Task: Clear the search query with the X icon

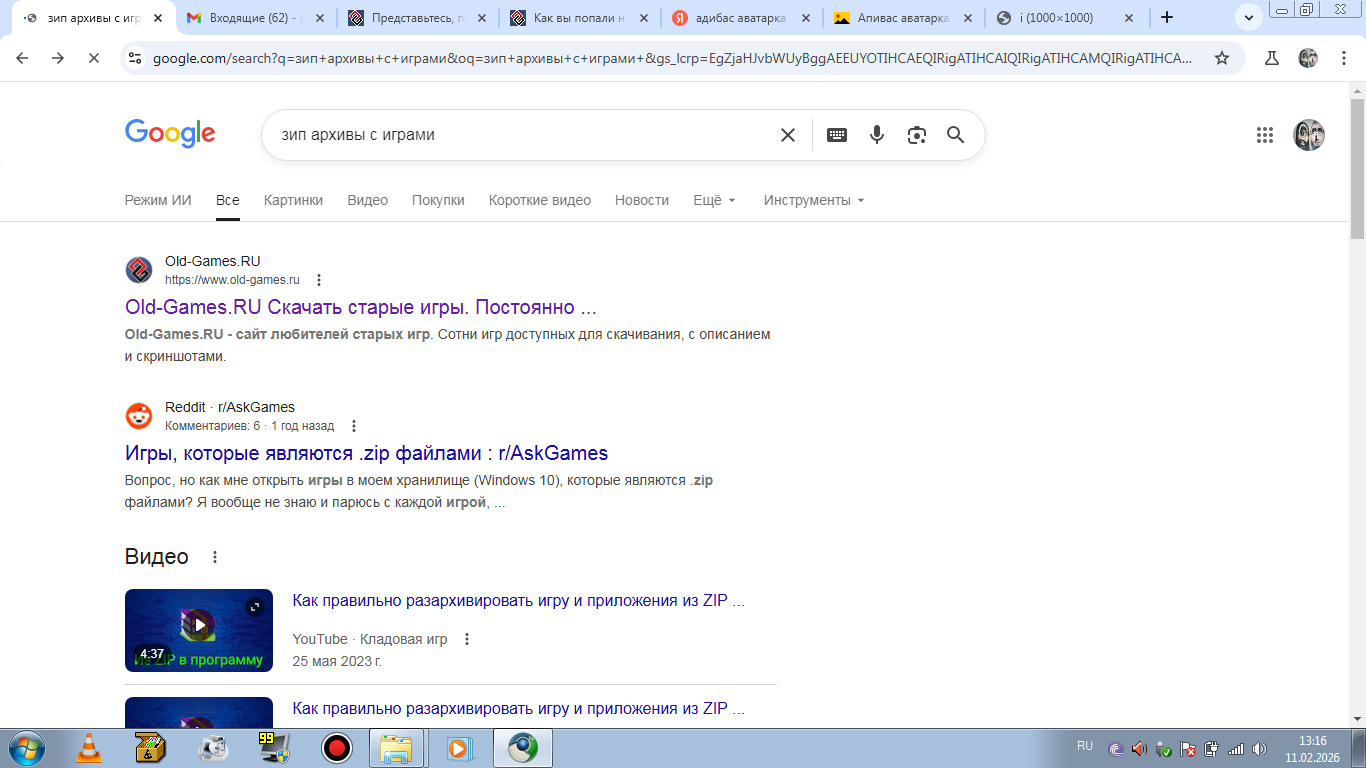Action: click(x=788, y=135)
